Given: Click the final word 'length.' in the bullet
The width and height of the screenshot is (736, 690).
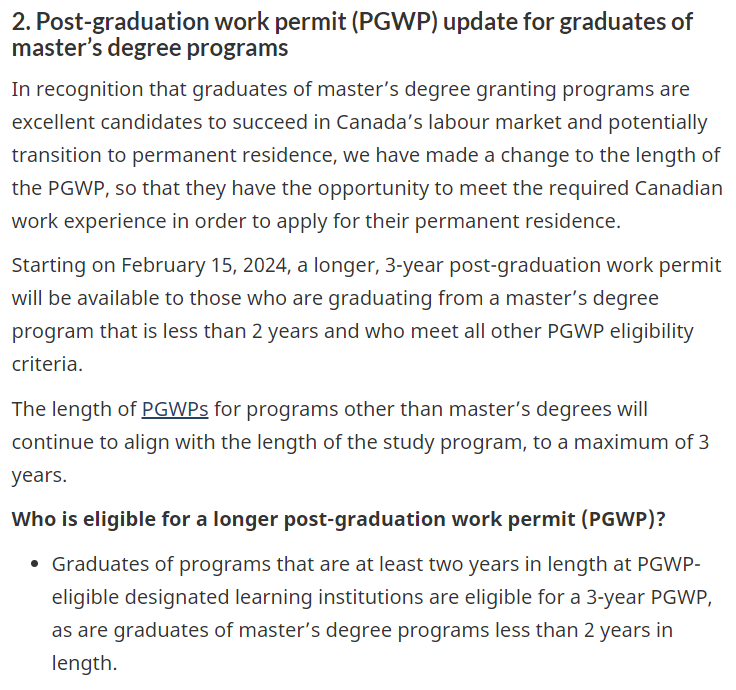Looking at the screenshot, I should point(84,663).
